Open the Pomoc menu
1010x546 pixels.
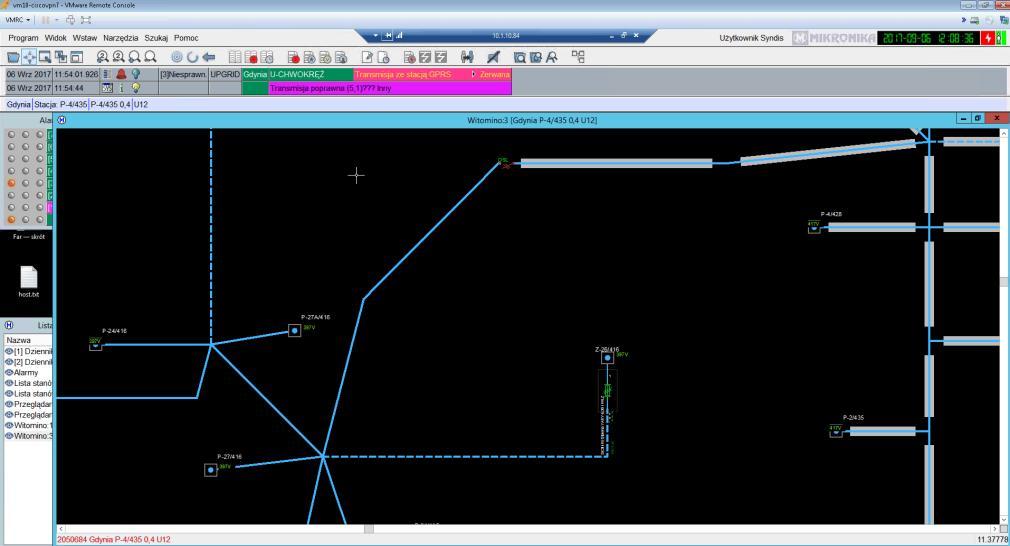[186, 38]
